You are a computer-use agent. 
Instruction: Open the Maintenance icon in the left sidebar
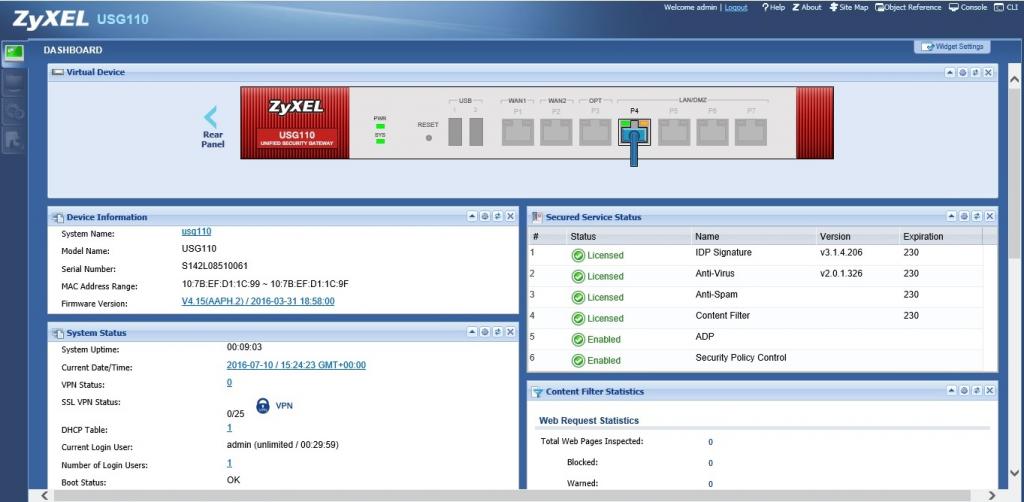(14, 140)
